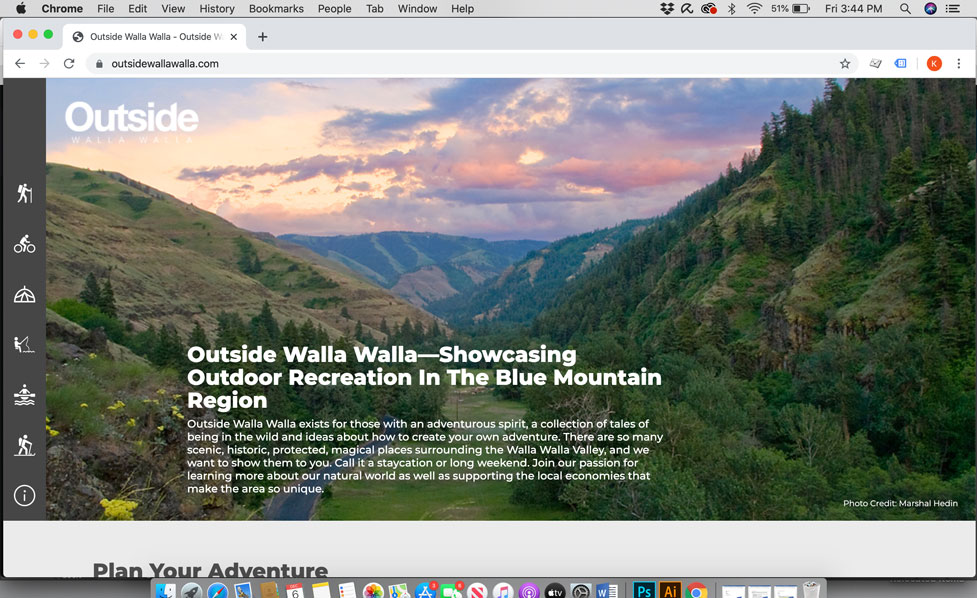Select the kayaking paddle icon
The image size is (977, 598).
[x=24, y=396]
